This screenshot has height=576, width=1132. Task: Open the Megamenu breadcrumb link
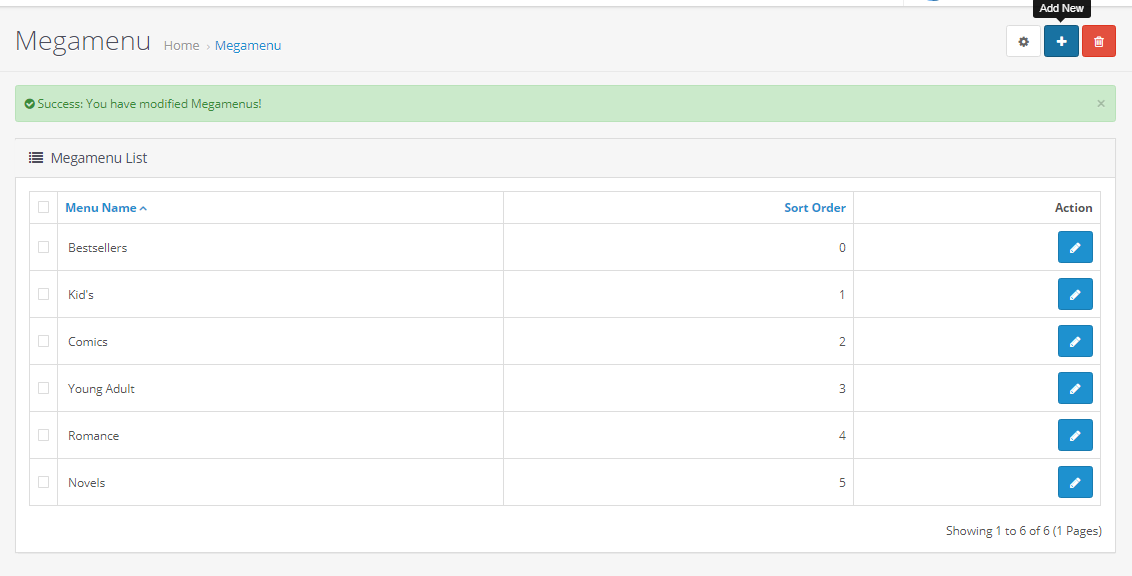pyautogui.click(x=248, y=45)
